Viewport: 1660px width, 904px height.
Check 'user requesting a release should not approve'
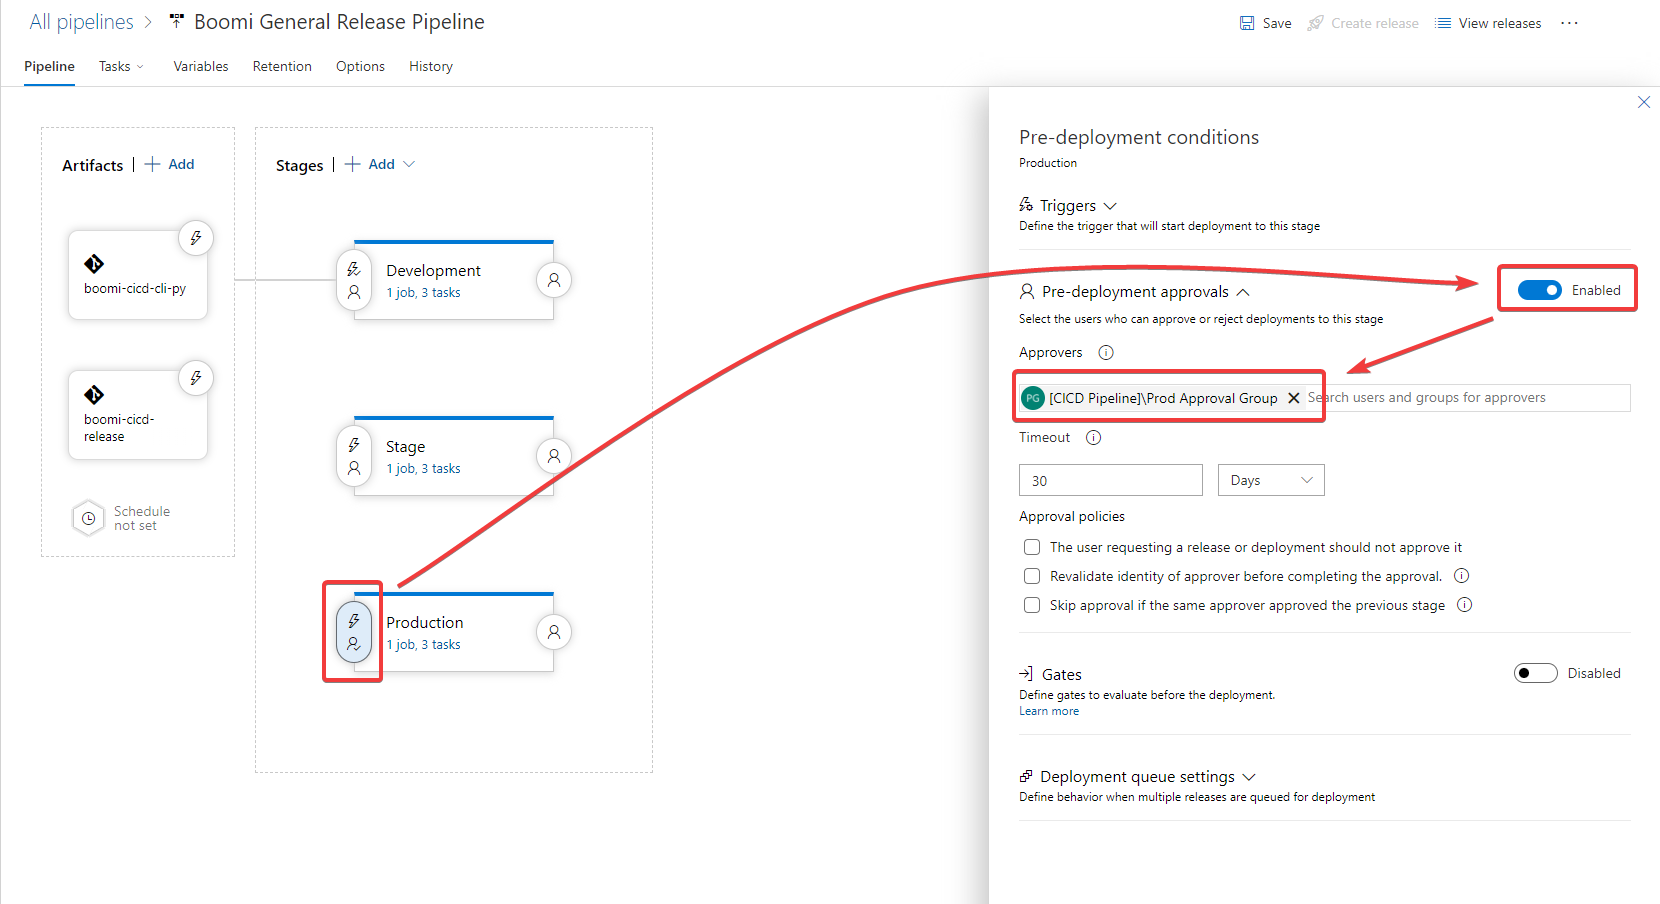pyautogui.click(x=1032, y=547)
